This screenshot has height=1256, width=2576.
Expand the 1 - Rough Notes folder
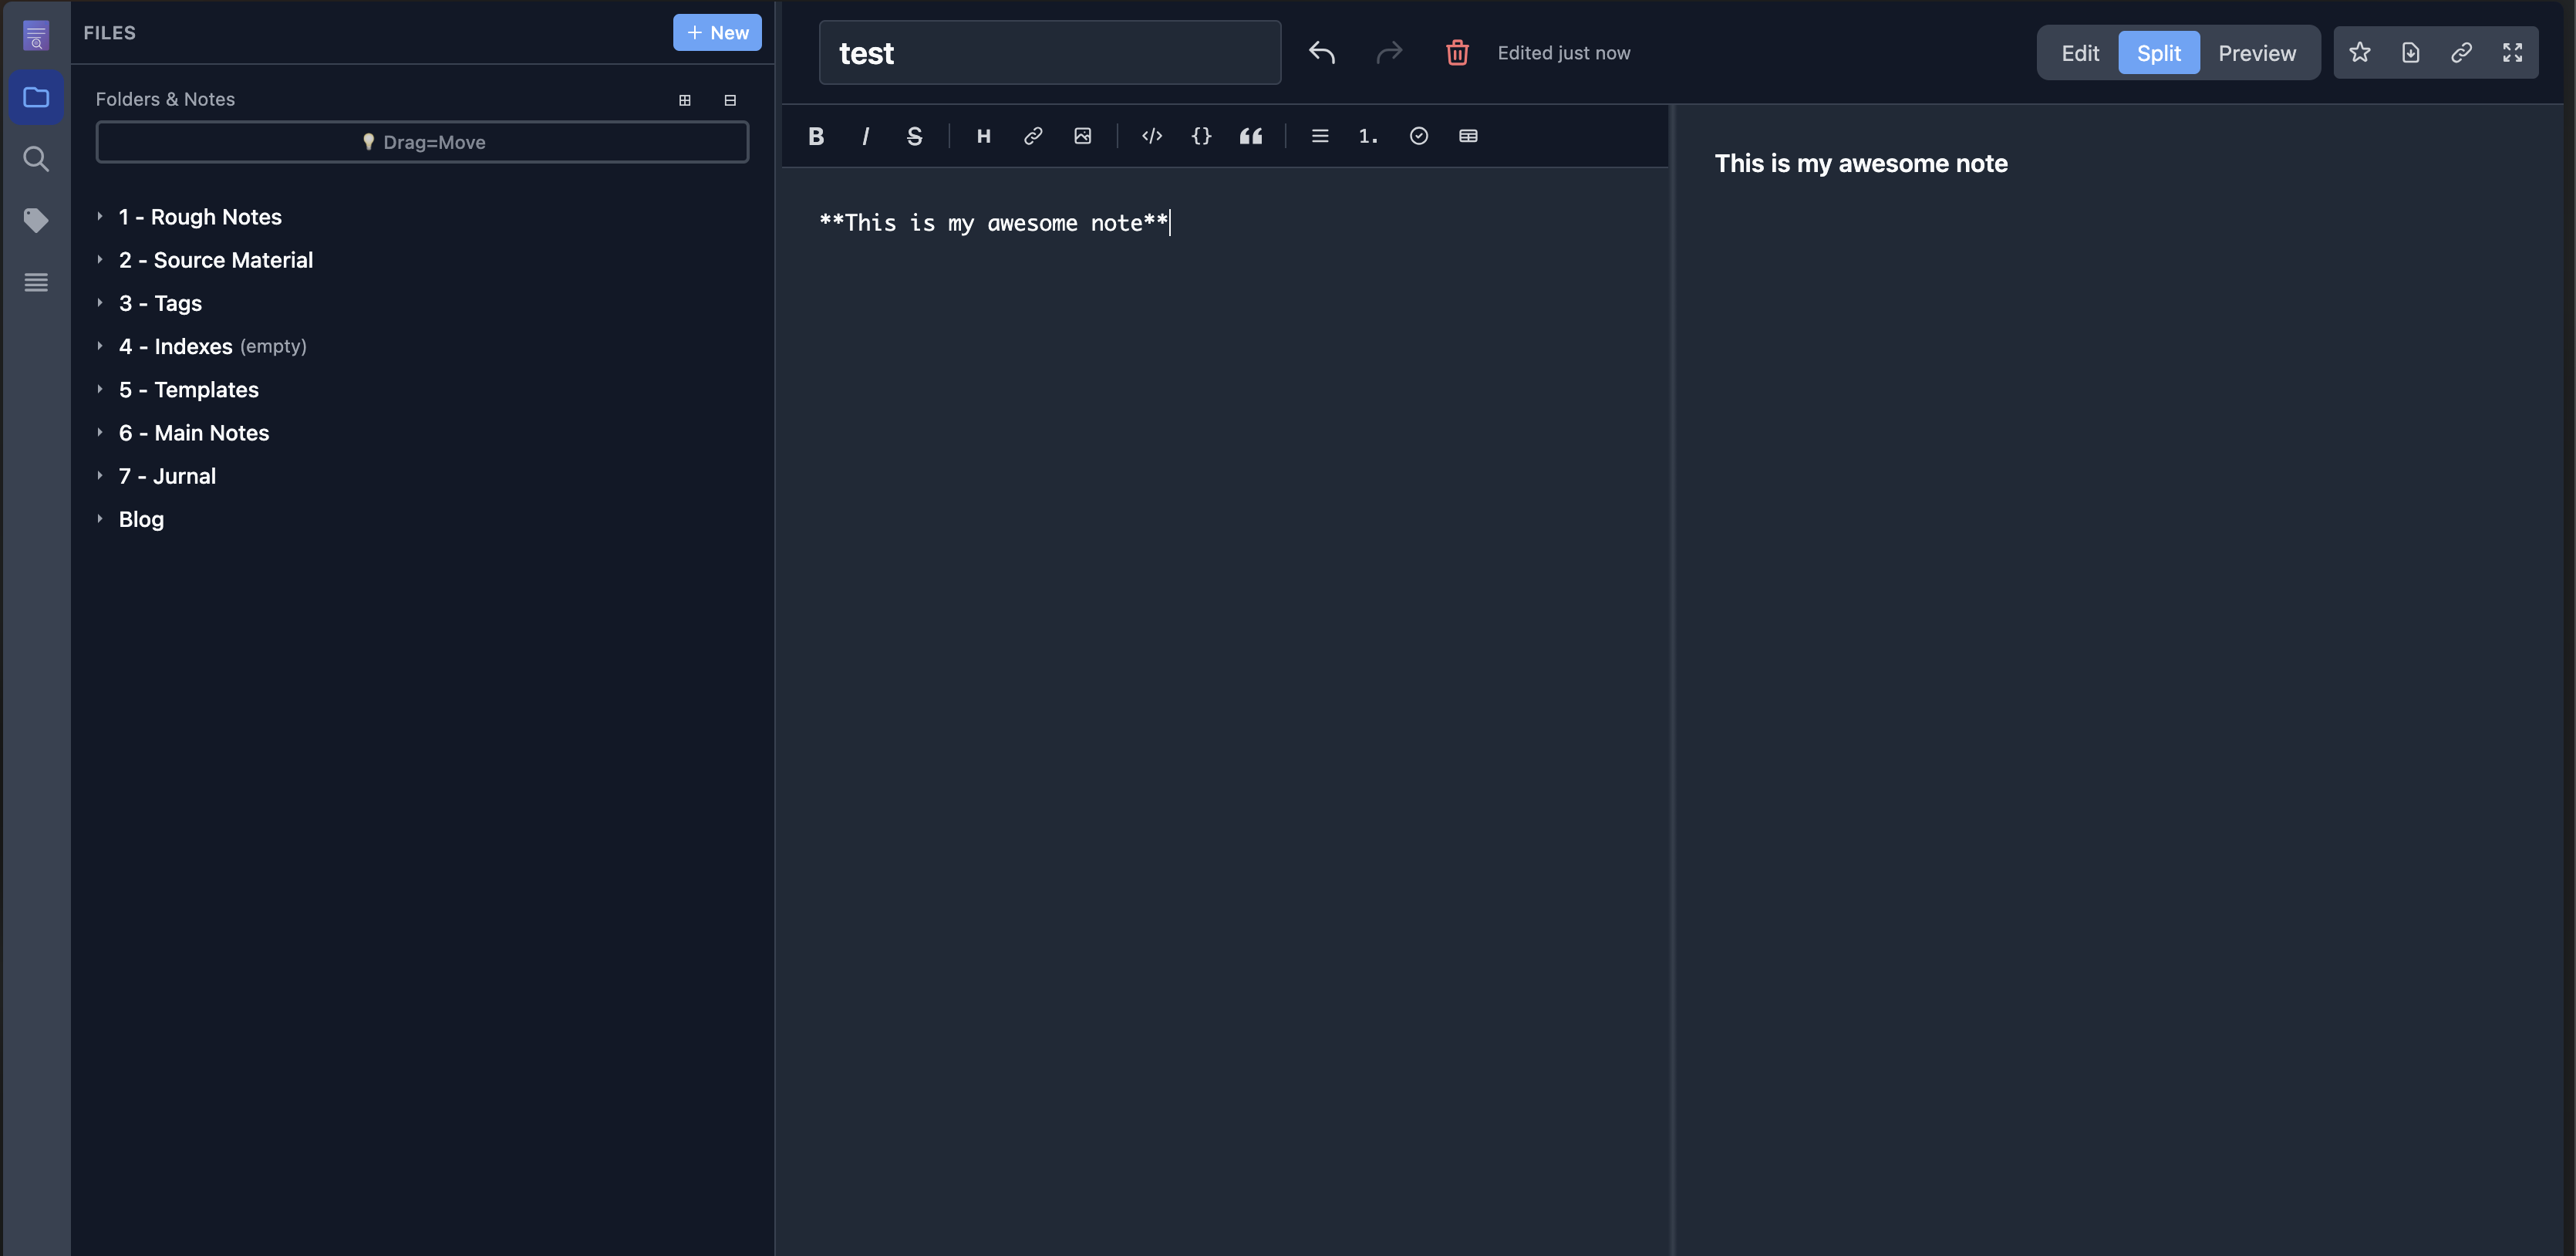click(100, 217)
